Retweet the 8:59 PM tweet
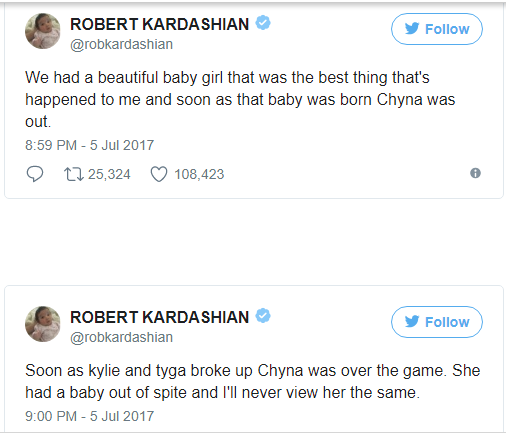This screenshot has width=506, height=433. point(74,174)
